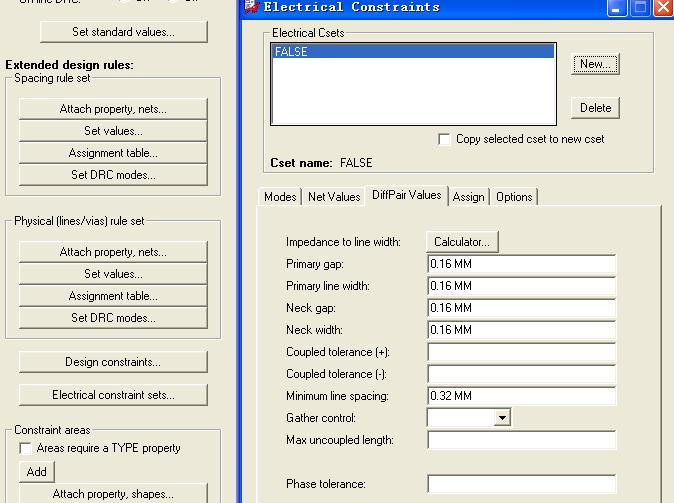Open Assignment table... under Spacing rule set
The height and width of the screenshot is (503, 674).
pyautogui.click(x=113, y=153)
